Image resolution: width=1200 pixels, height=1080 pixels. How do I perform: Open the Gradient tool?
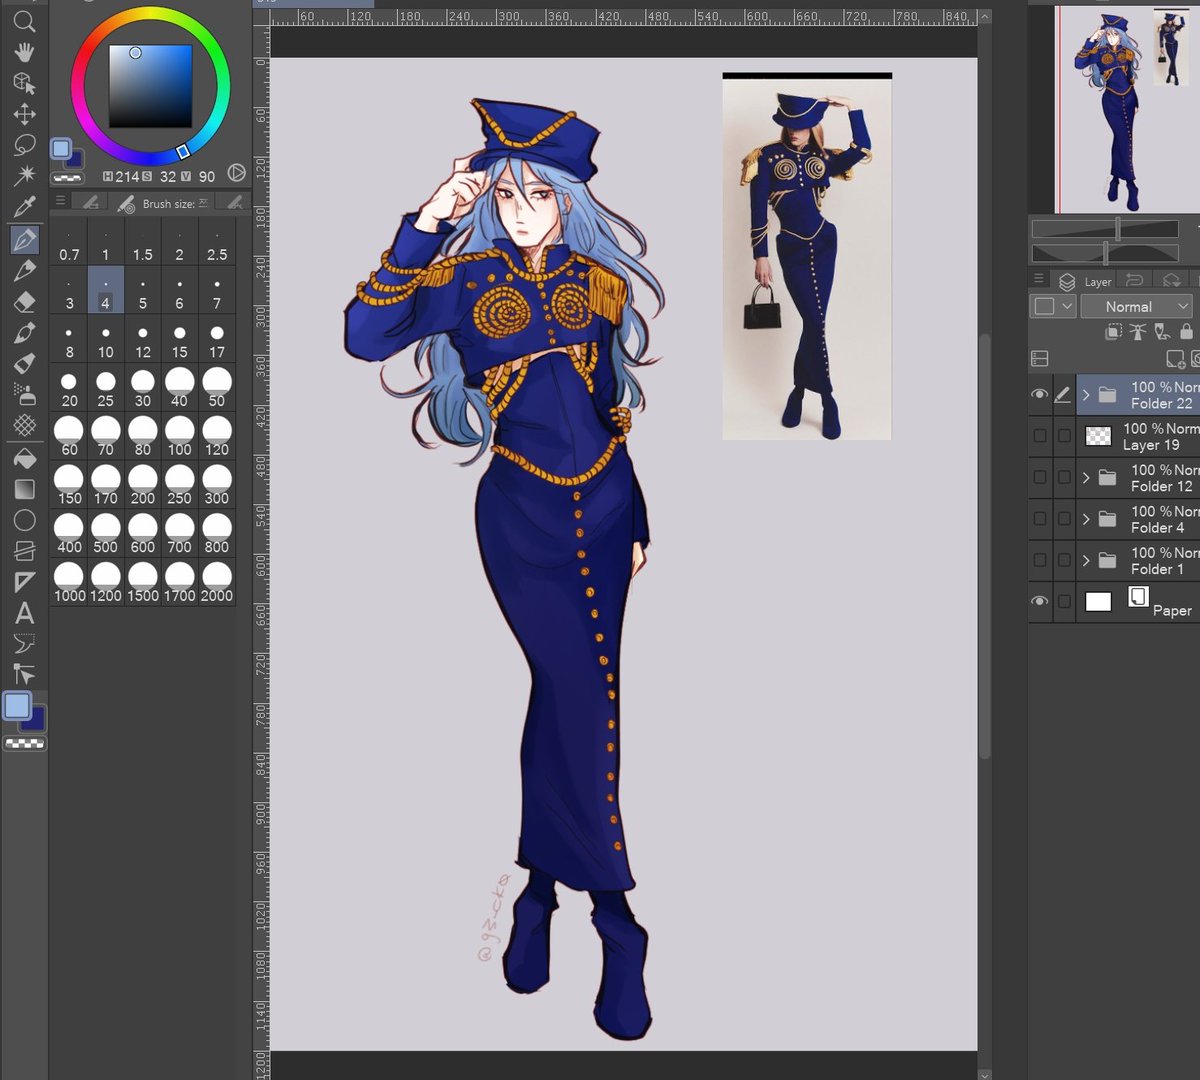(x=25, y=488)
